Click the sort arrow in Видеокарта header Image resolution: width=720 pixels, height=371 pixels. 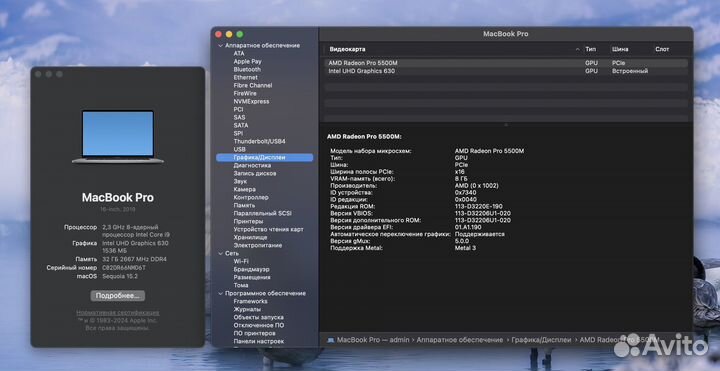(577, 49)
